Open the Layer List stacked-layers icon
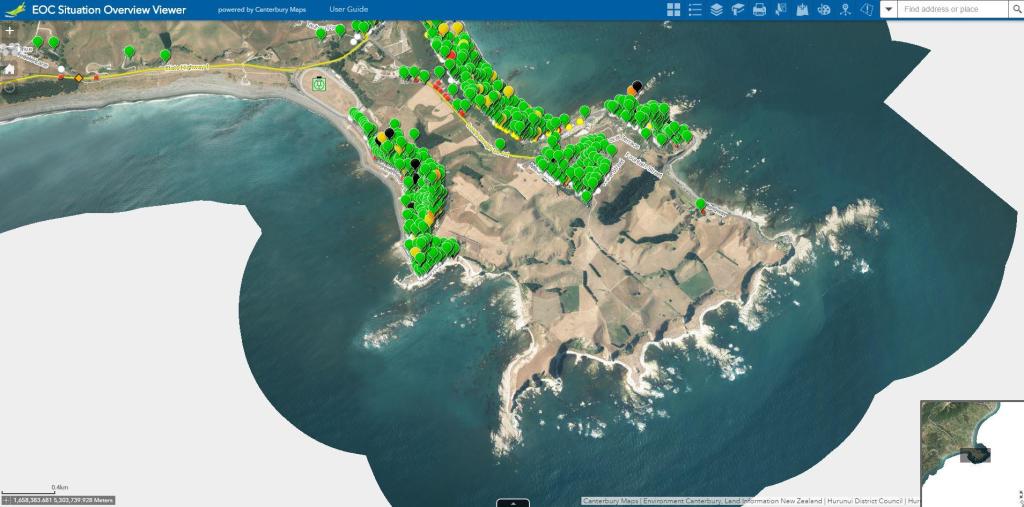This screenshot has height=507, width=1024. click(716, 9)
